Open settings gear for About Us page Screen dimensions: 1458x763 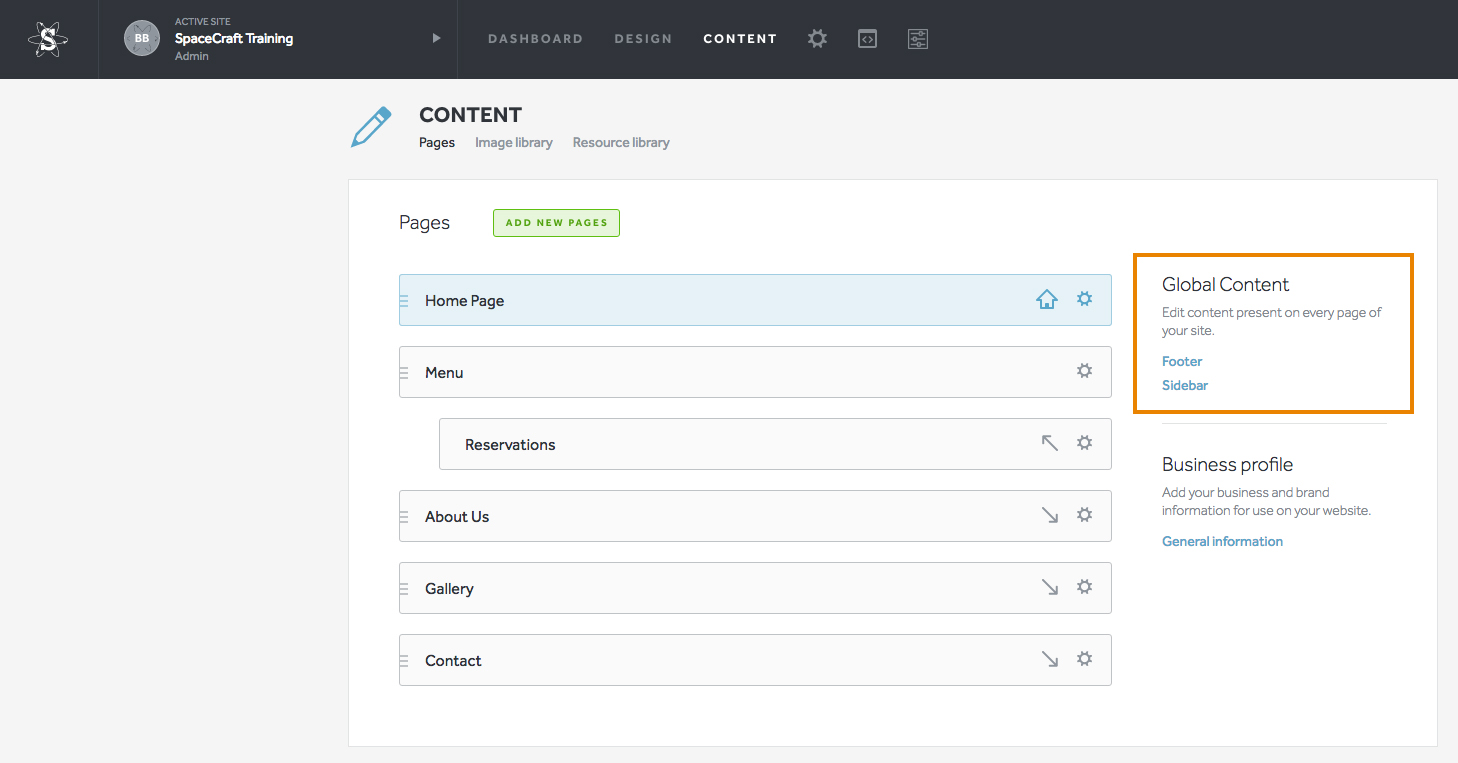(x=1084, y=515)
